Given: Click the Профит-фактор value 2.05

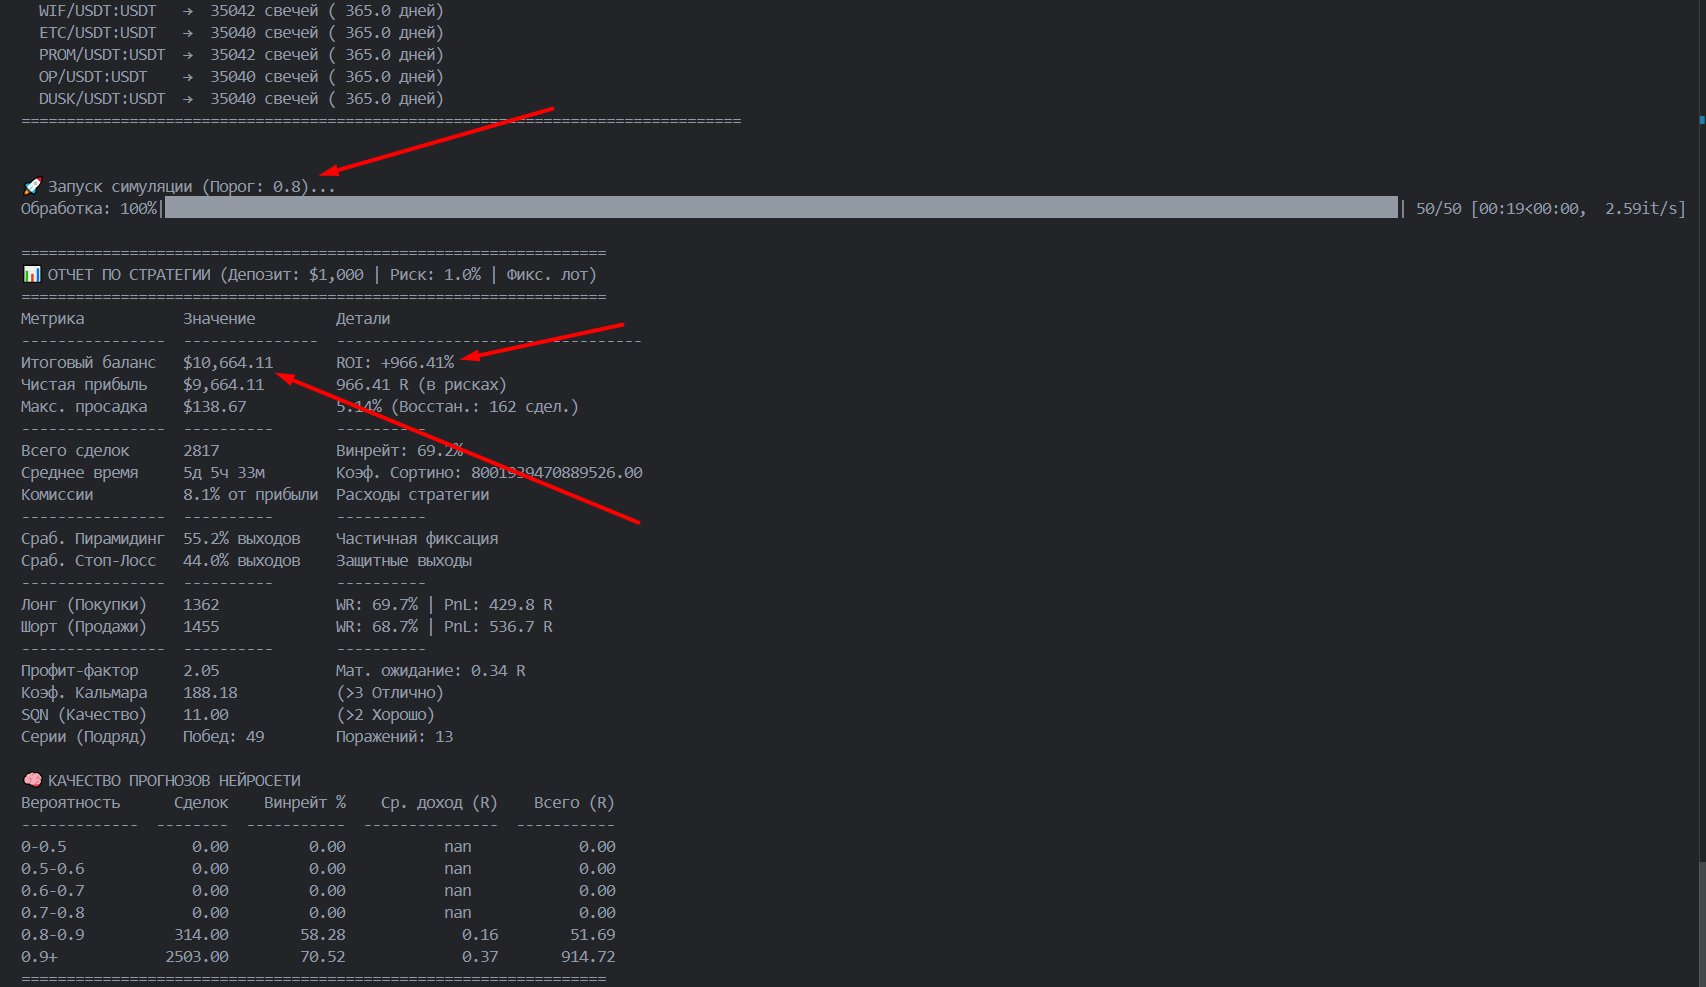Looking at the screenshot, I should [201, 670].
